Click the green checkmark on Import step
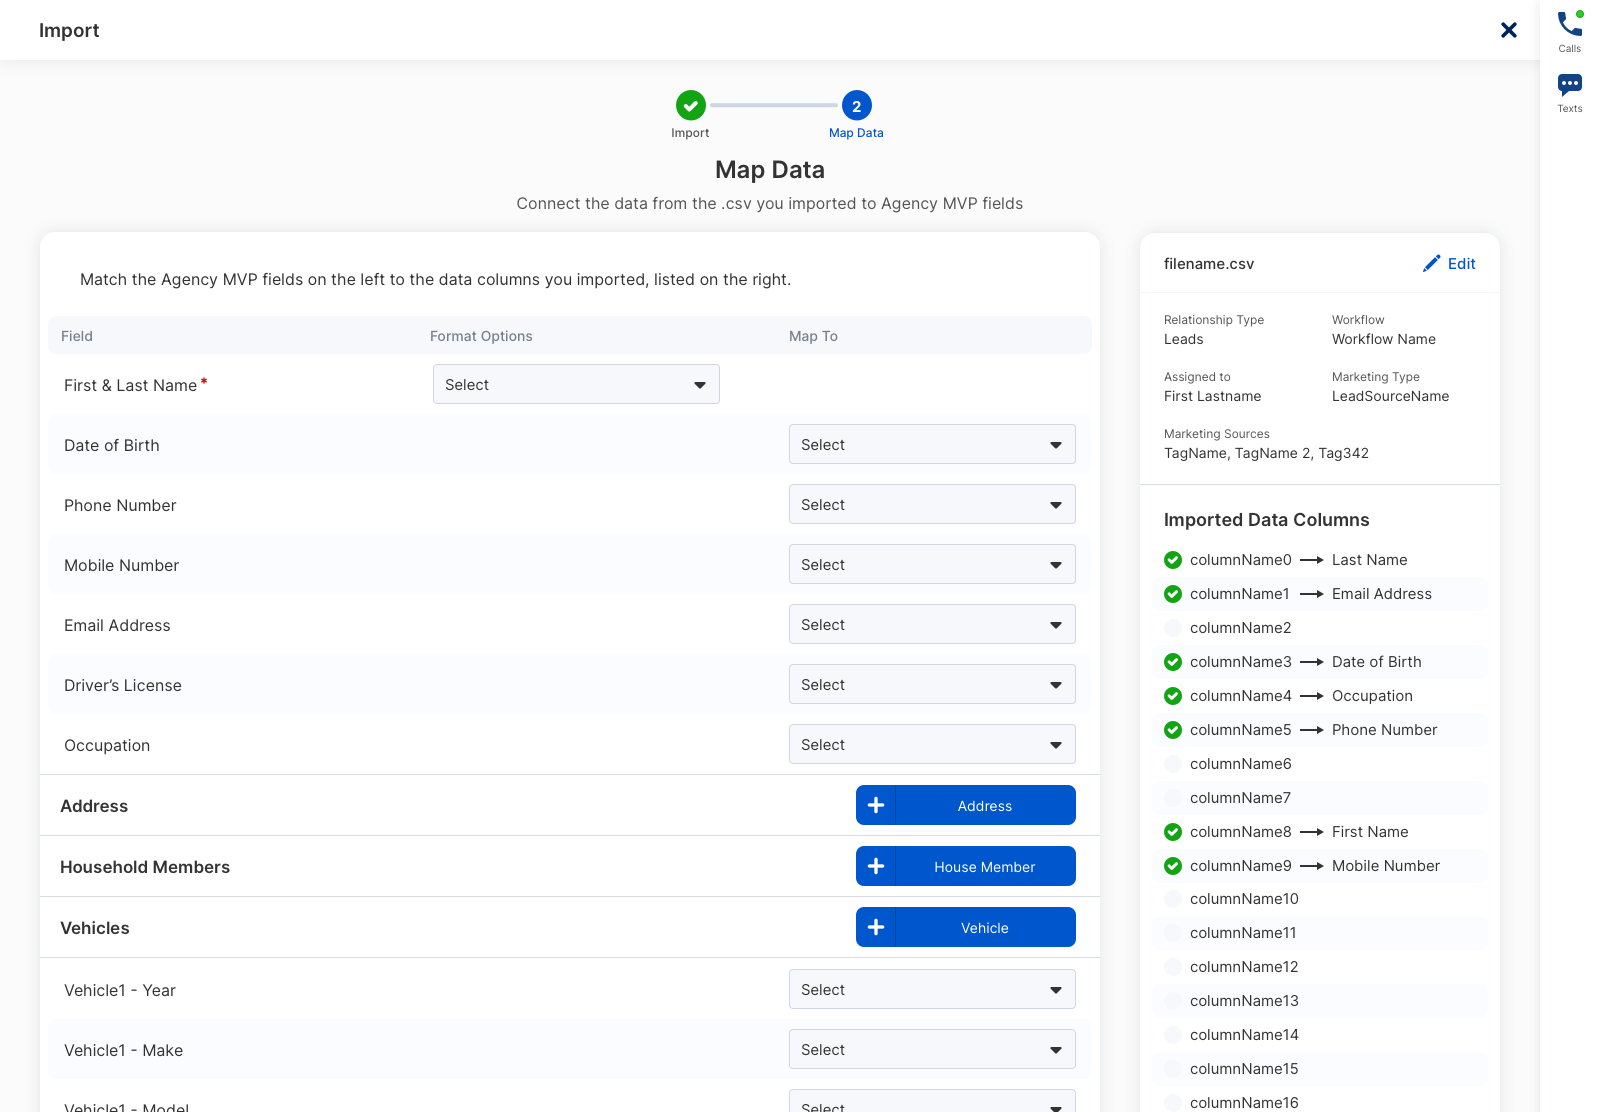Viewport: 1600px width, 1112px height. click(x=690, y=105)
